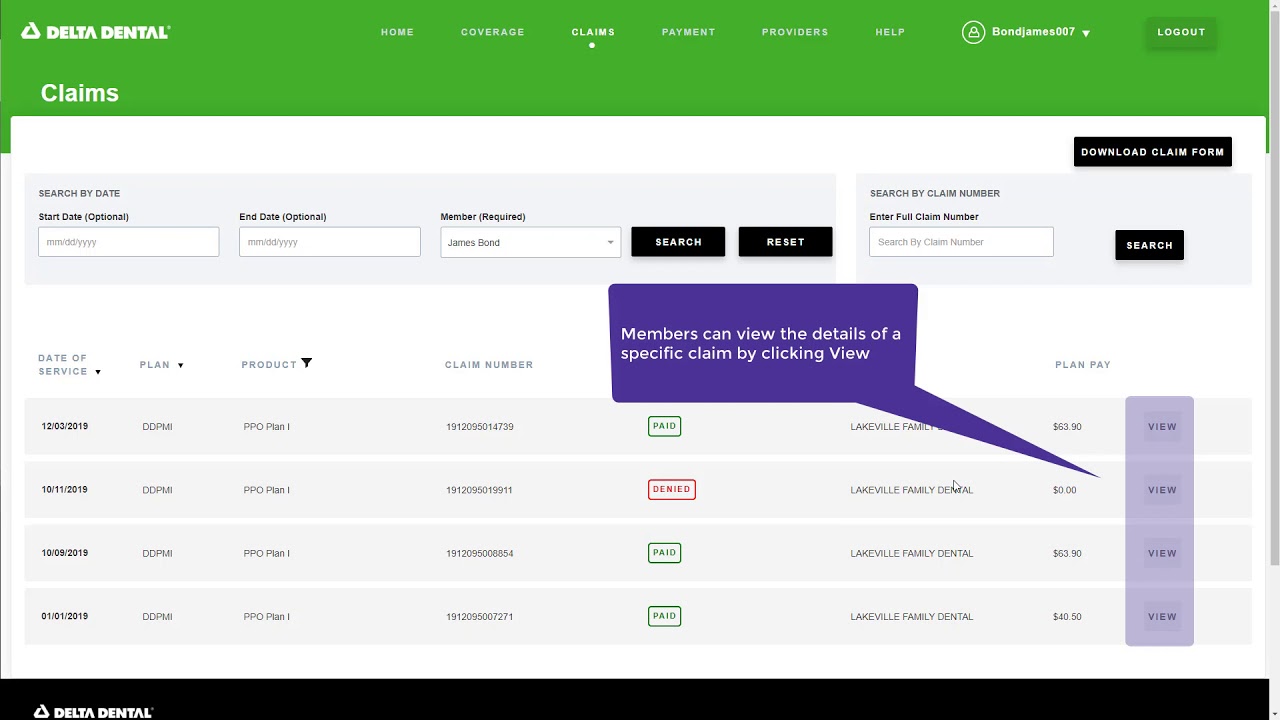Click the End Date input field
The image size is (1280, 720).
pyautogui.click(x=330, y=242)
